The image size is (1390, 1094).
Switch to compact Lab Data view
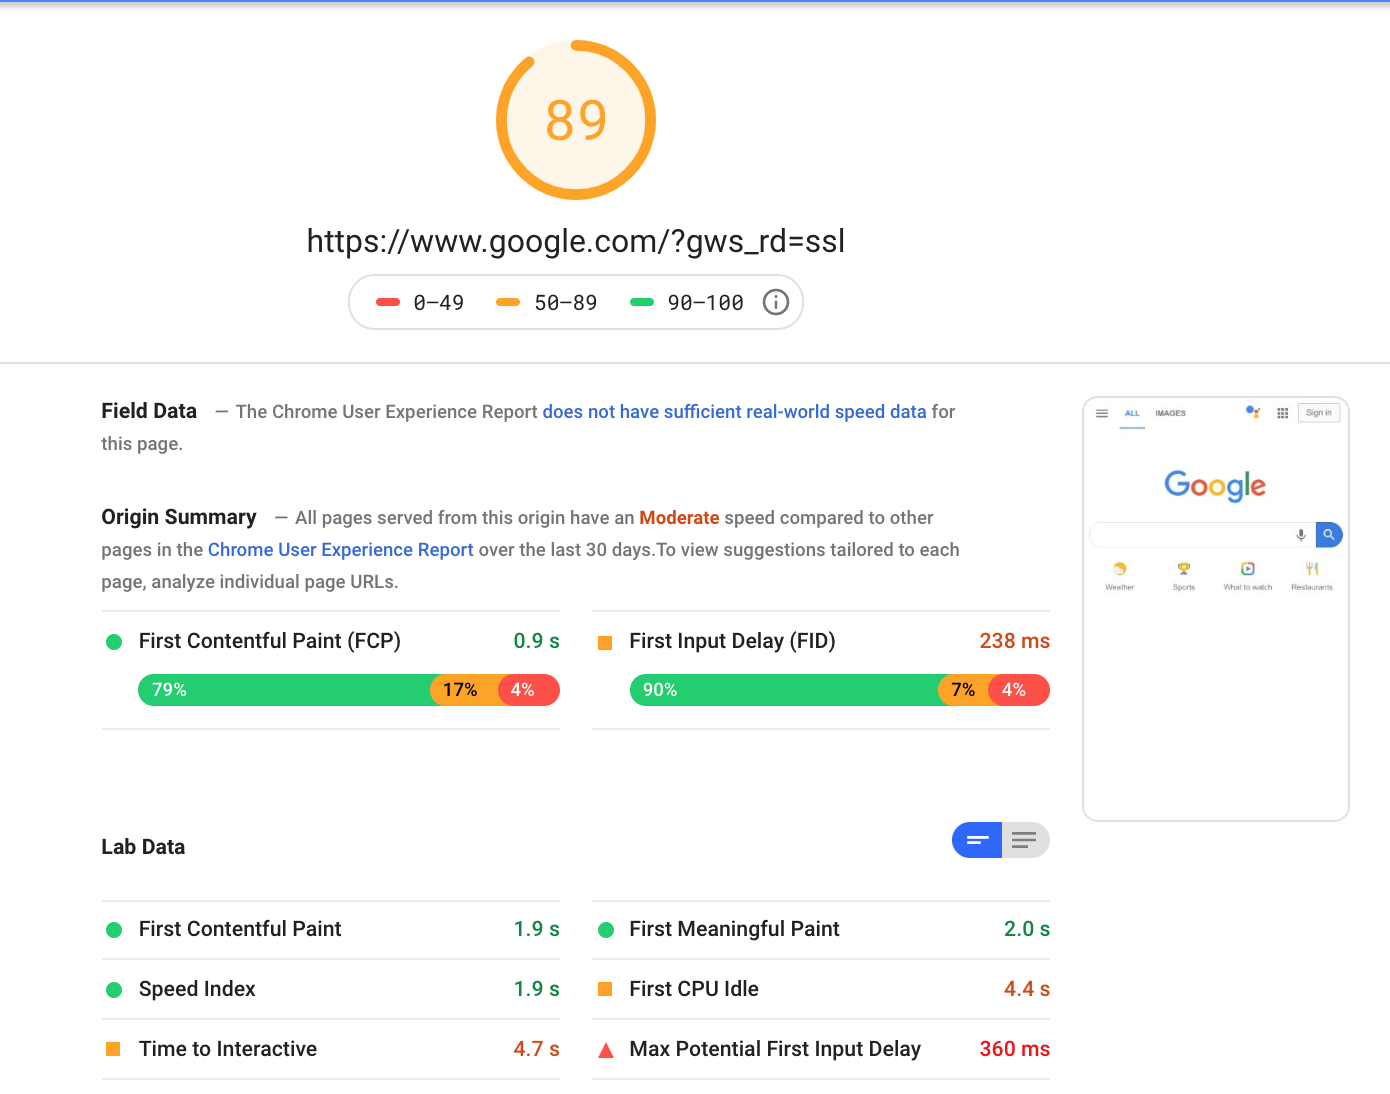tap(977, 840)
